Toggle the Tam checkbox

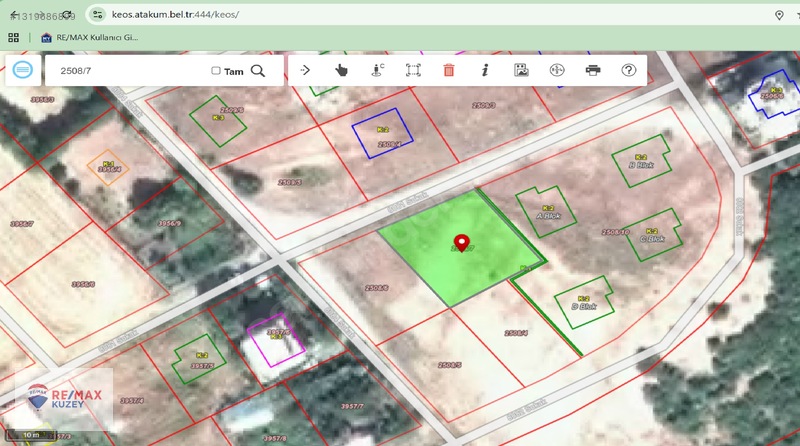pos(216,70)
